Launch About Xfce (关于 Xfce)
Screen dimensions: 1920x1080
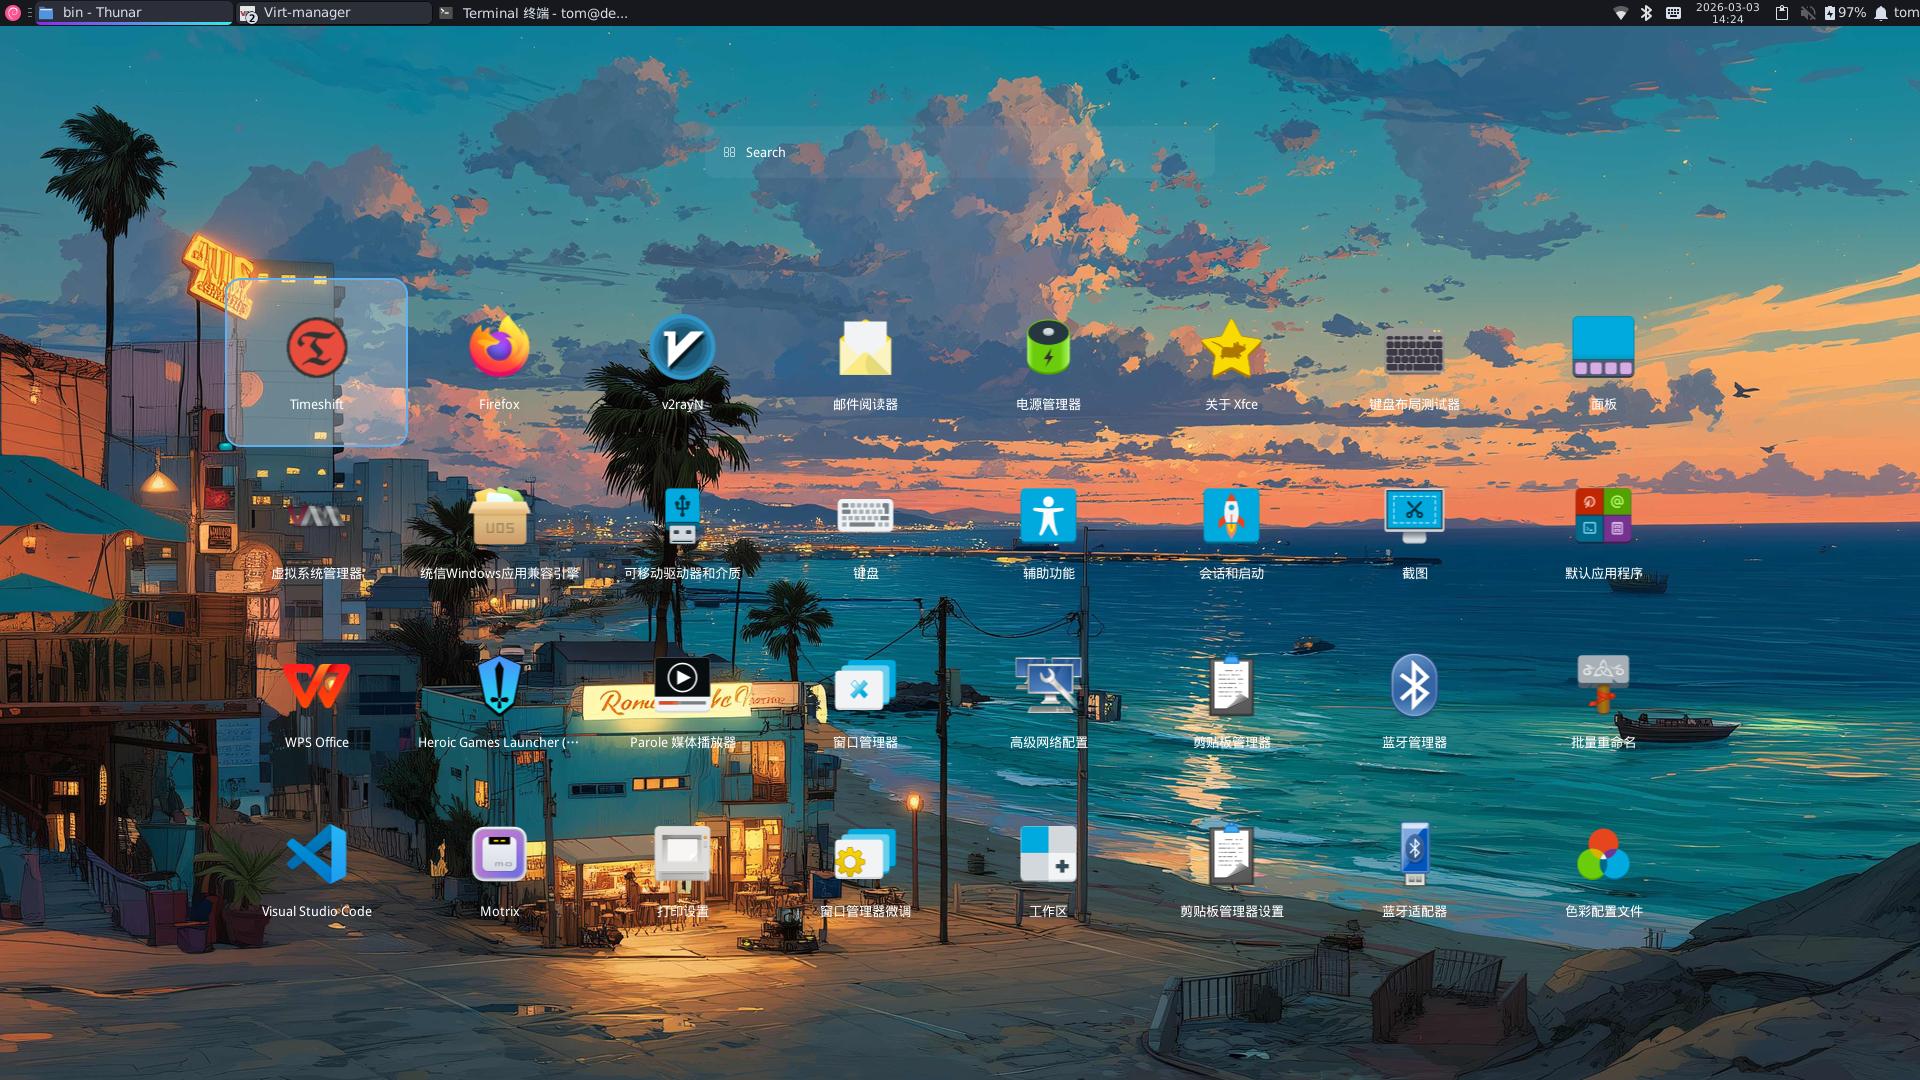tap(1231, 349)
